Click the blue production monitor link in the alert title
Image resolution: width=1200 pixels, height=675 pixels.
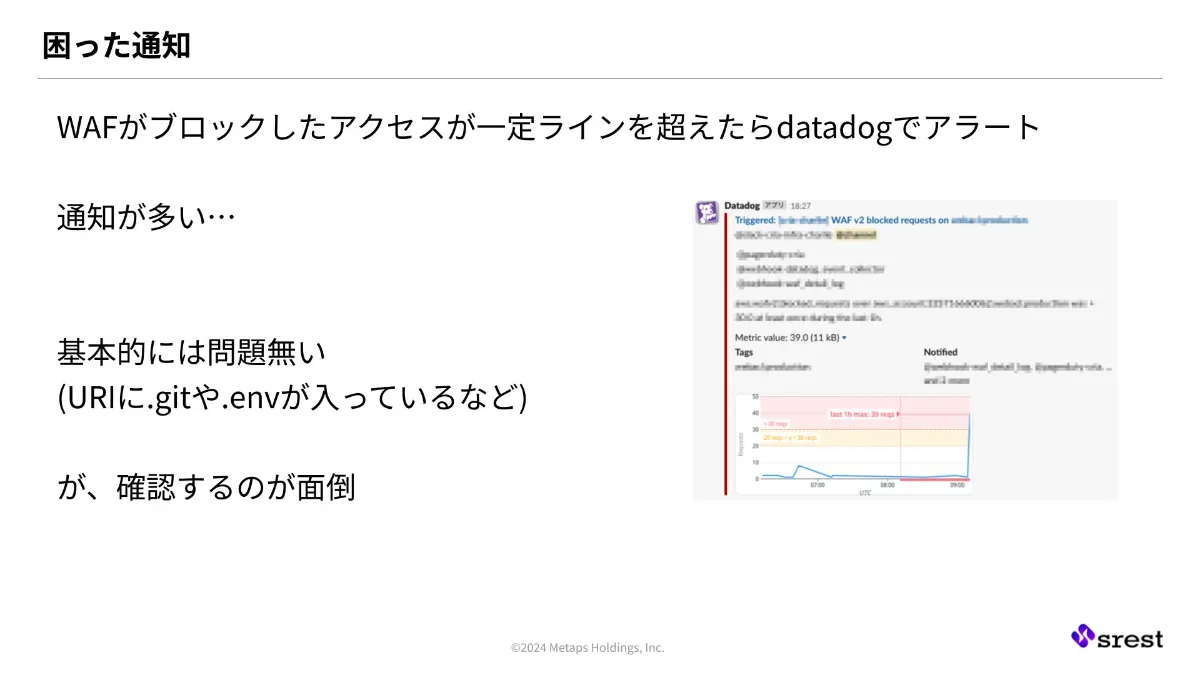989,220
